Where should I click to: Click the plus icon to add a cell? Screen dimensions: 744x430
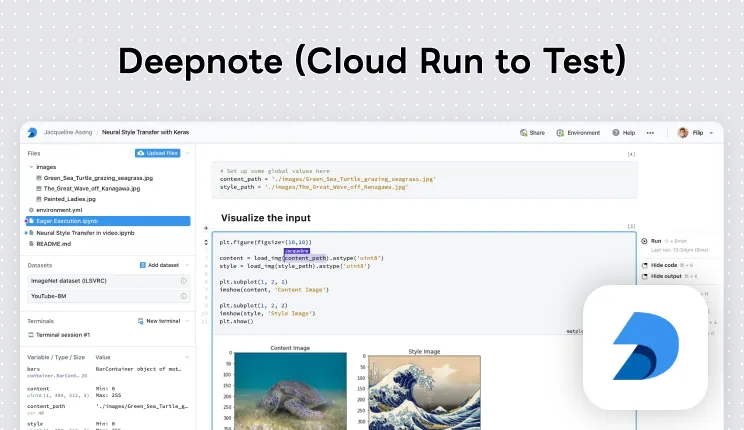point(206,228)
